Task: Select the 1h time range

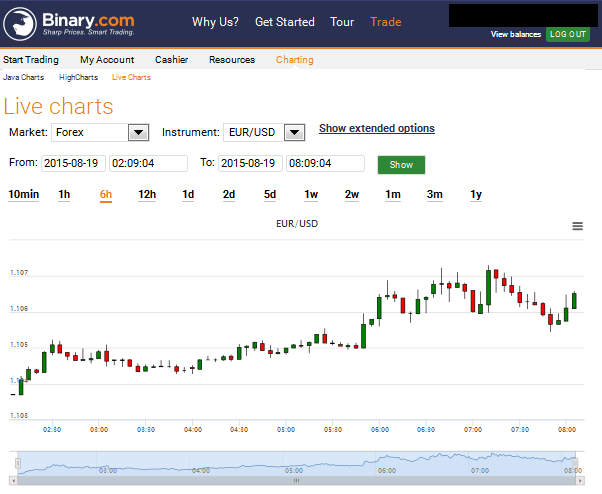Action: pos(64,195)
